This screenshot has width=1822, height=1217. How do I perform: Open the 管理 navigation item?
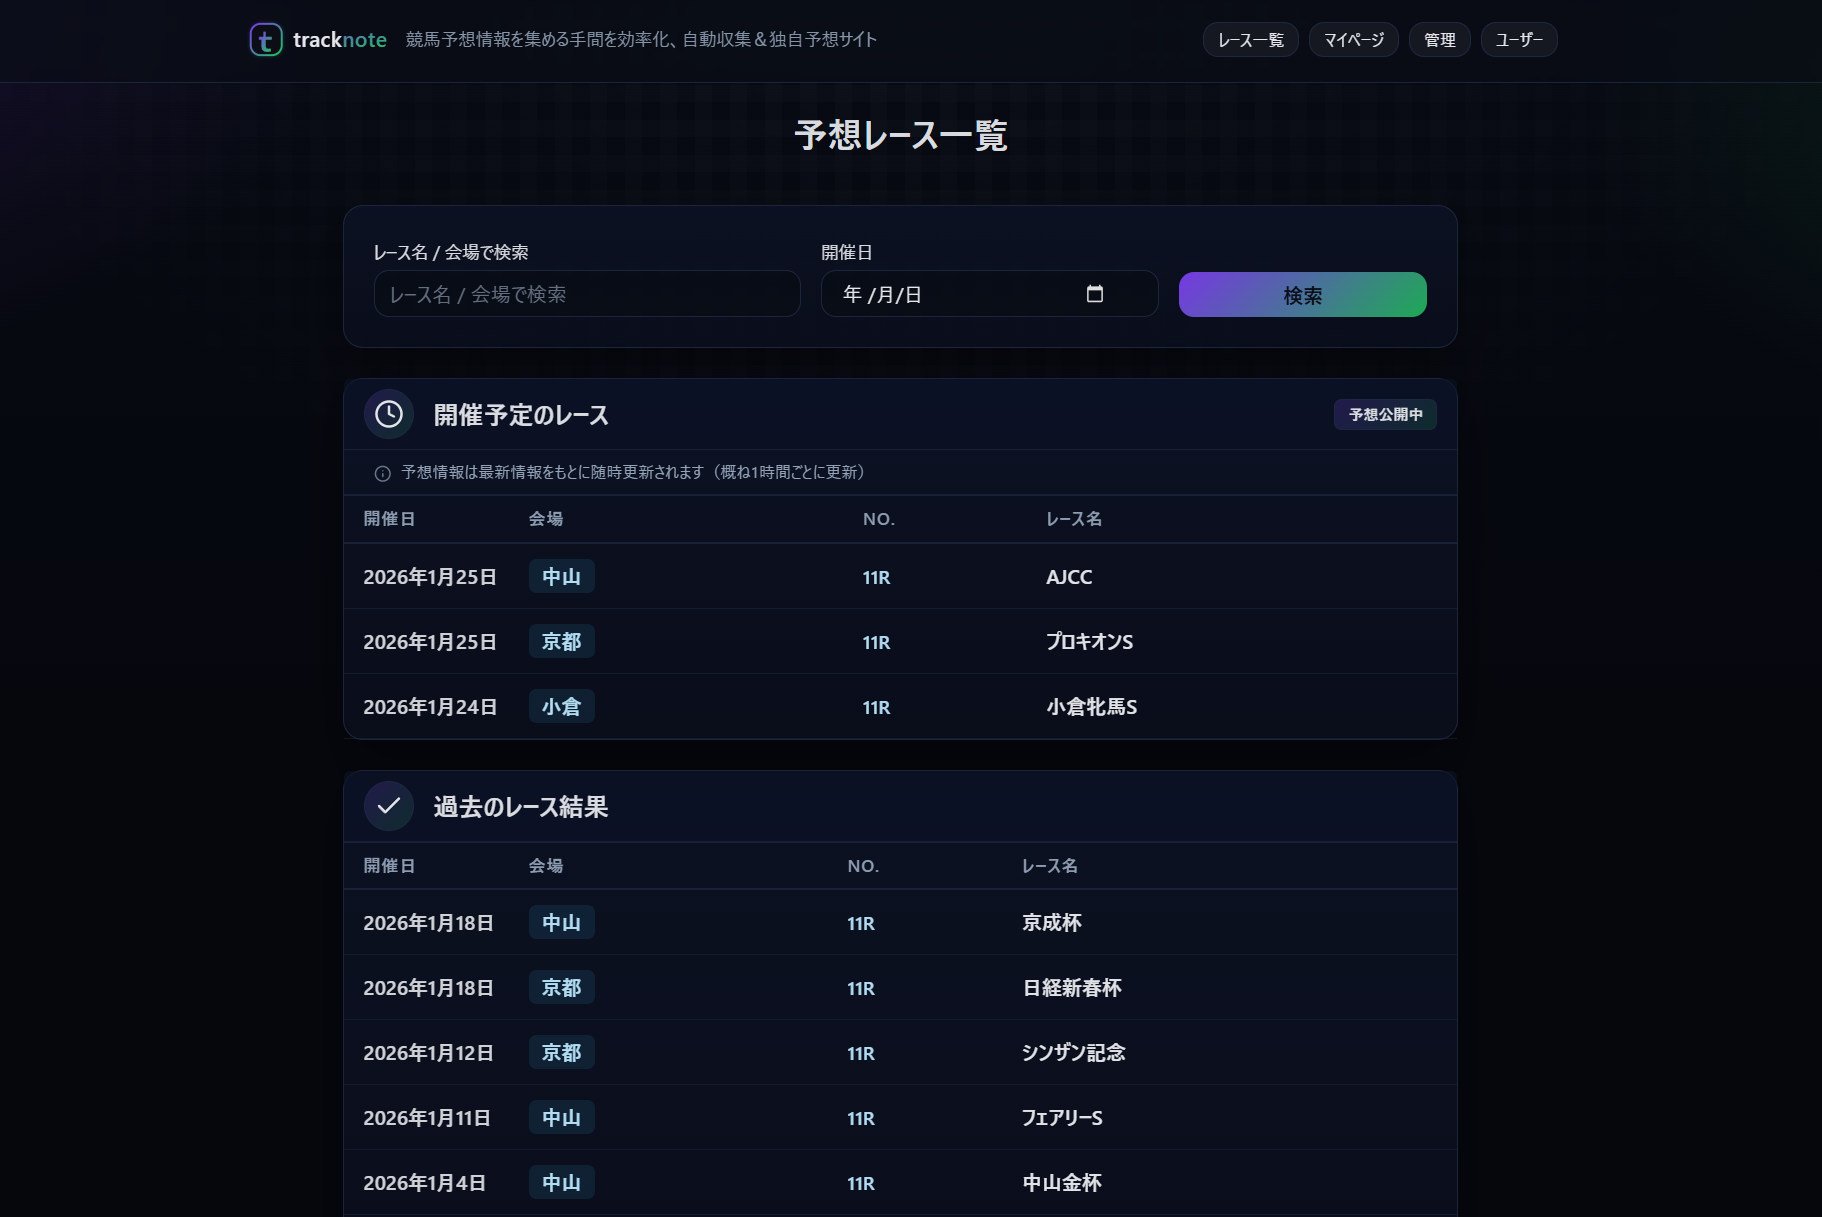1439,40
